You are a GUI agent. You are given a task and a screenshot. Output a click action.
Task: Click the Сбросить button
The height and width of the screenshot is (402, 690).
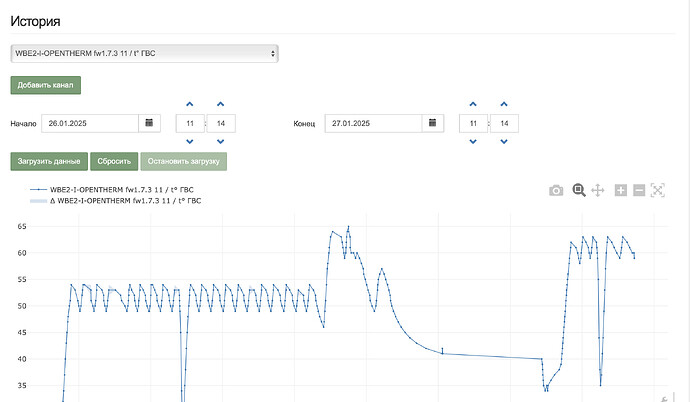[114, 161]
